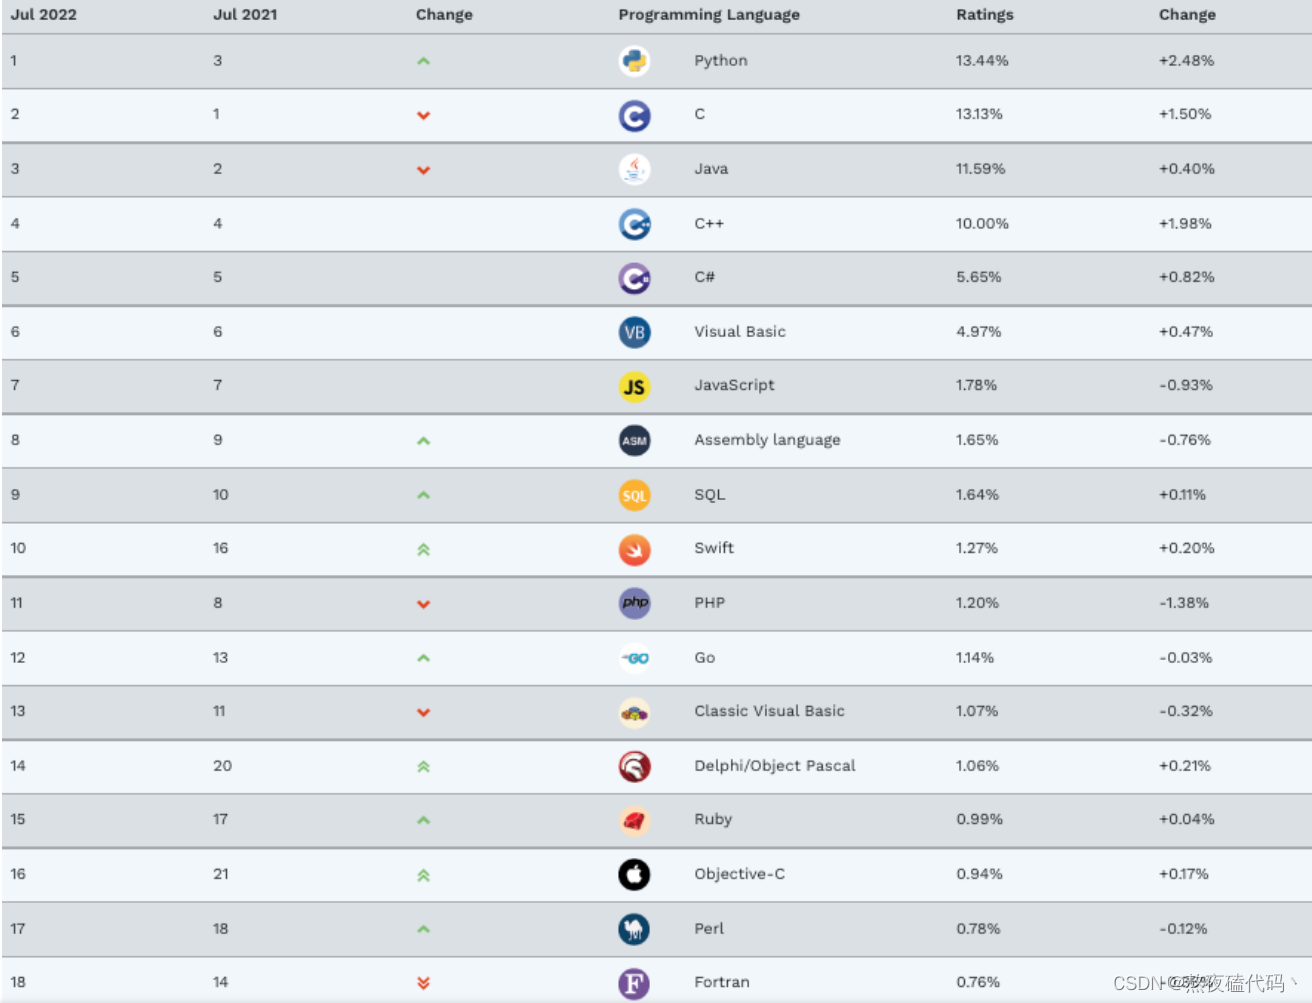Click the Go gopher logo icon

(634, 658)
